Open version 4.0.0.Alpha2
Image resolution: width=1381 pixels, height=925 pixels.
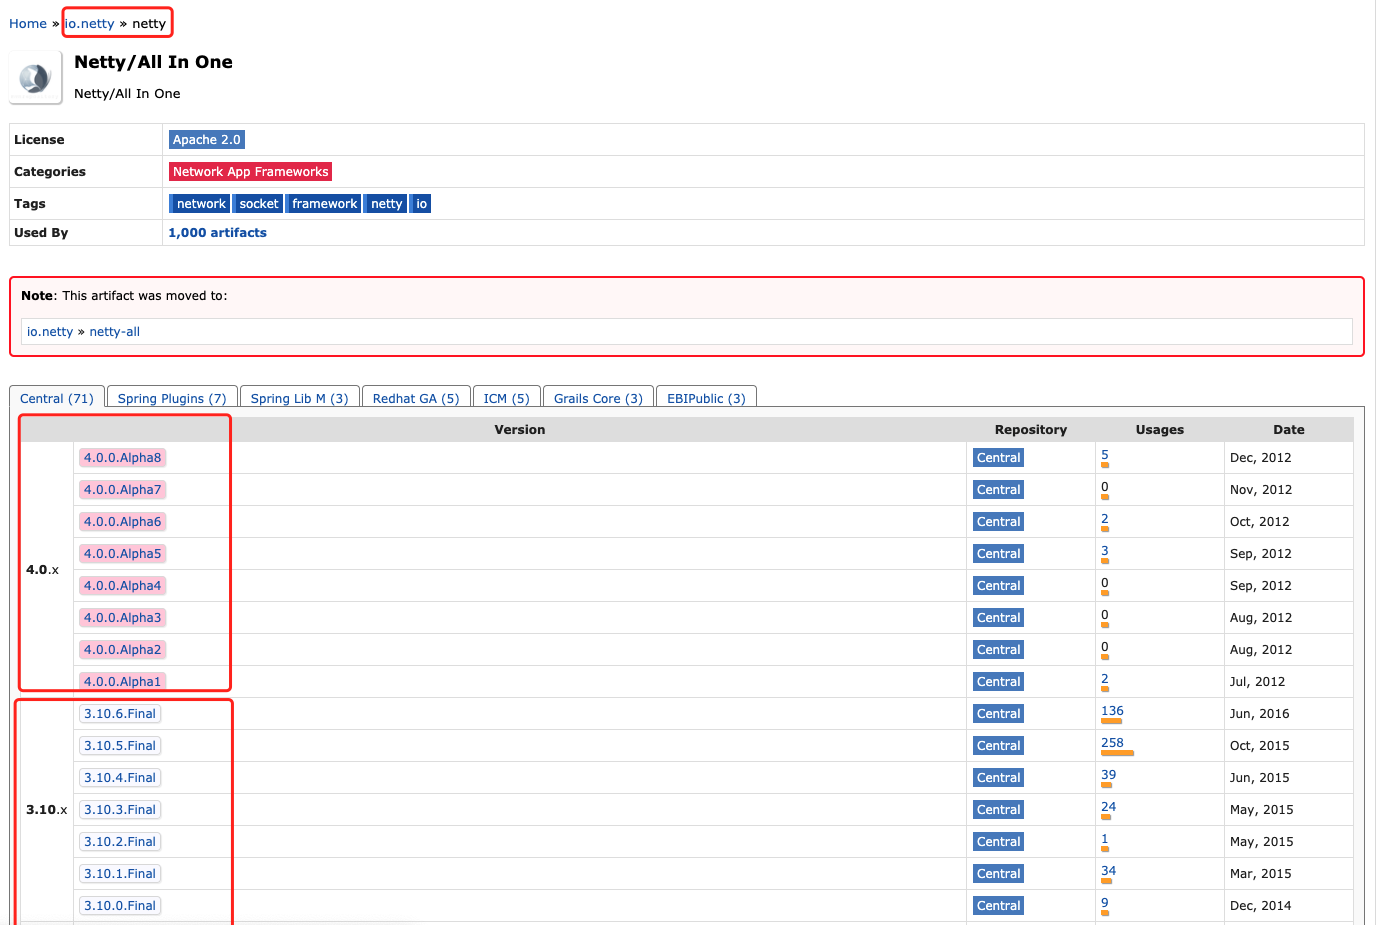[x=122, y=650]
